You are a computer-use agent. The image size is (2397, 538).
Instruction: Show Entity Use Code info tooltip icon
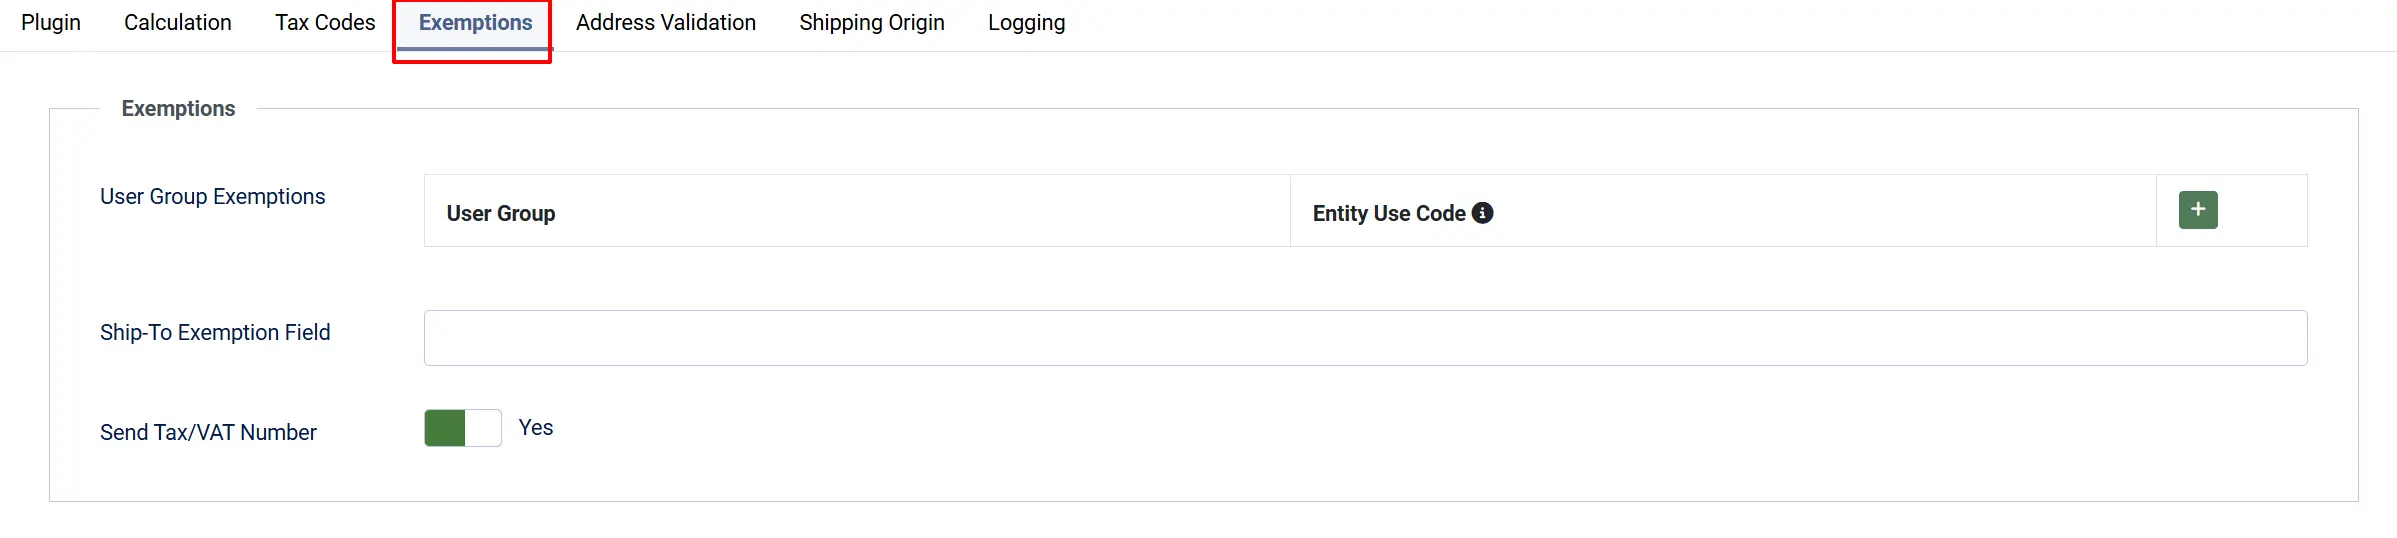click(x=1482, y=213)
